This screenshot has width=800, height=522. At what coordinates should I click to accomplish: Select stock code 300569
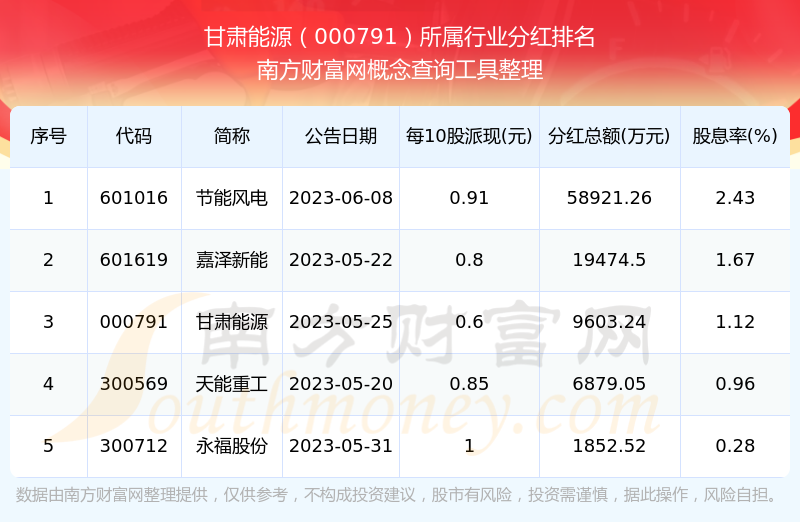click(x=134, y=384)
